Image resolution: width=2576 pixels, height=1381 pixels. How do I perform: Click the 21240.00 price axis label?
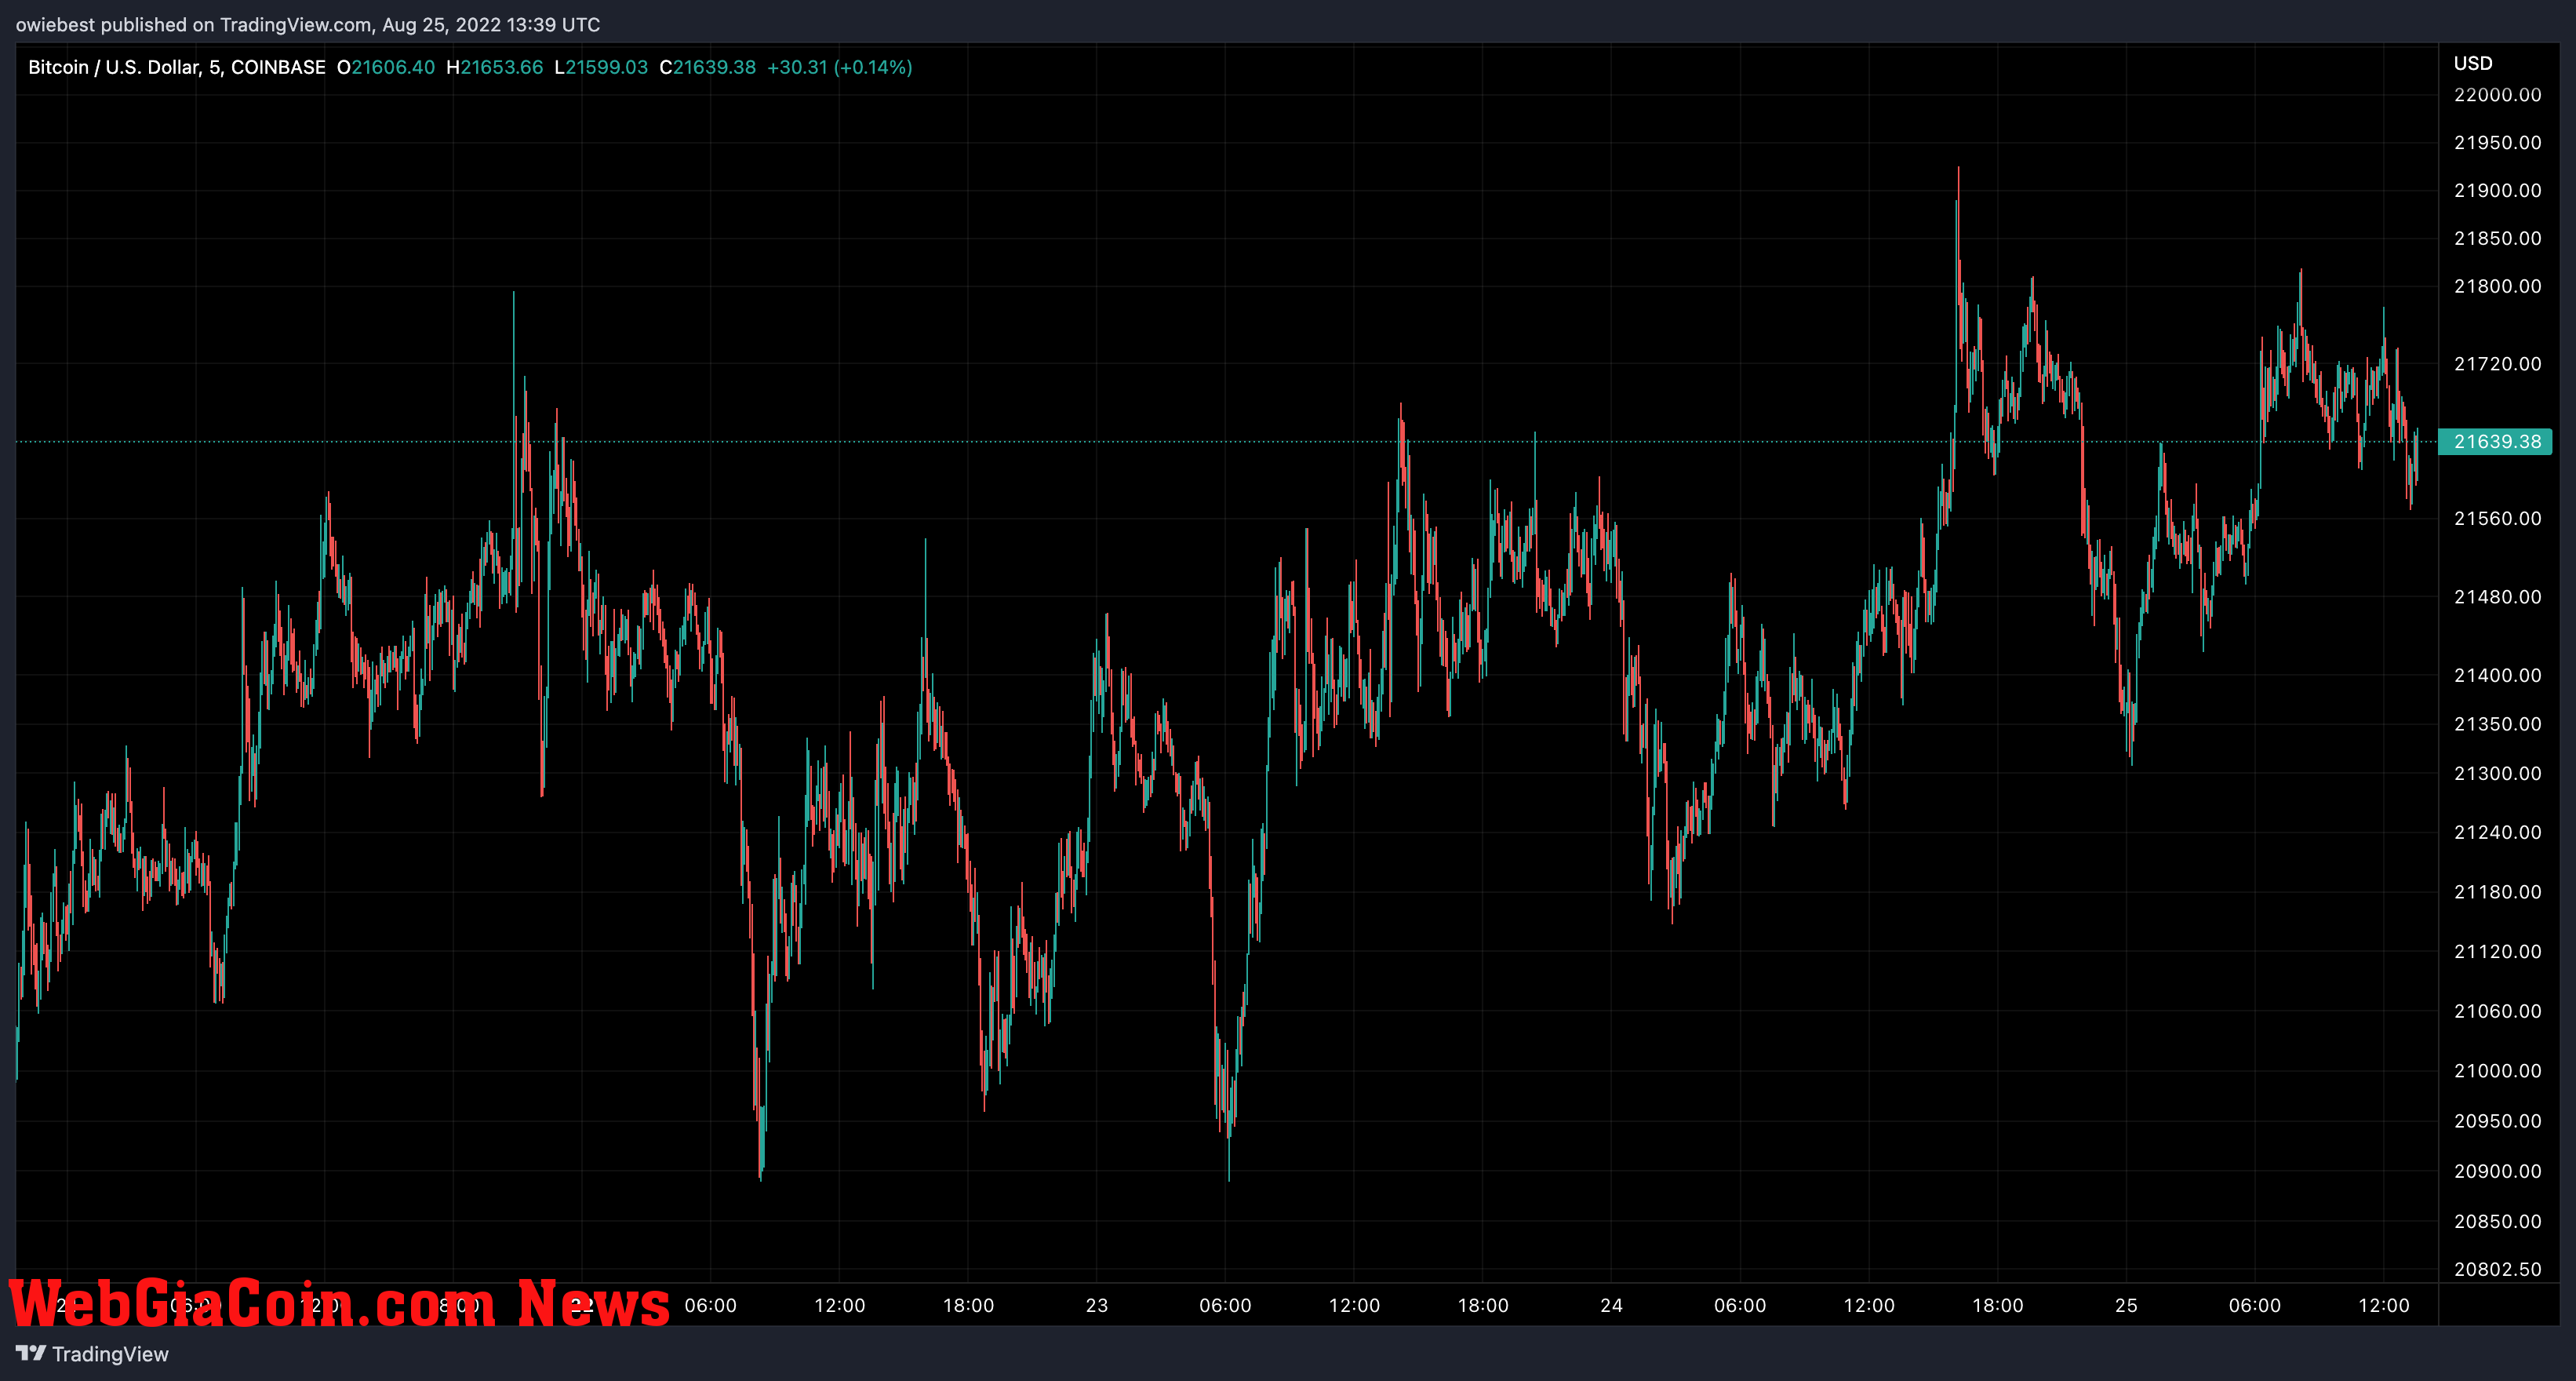pyautogui.click(x=2497, y=832)
